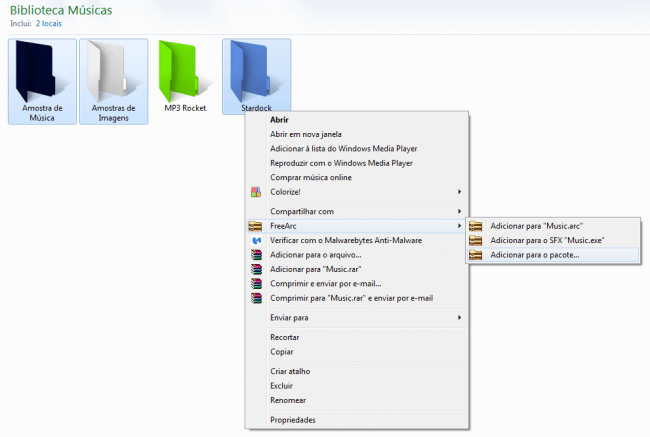Click WinRAR icon beside Adicionar para o arquivo

[256, 255]
